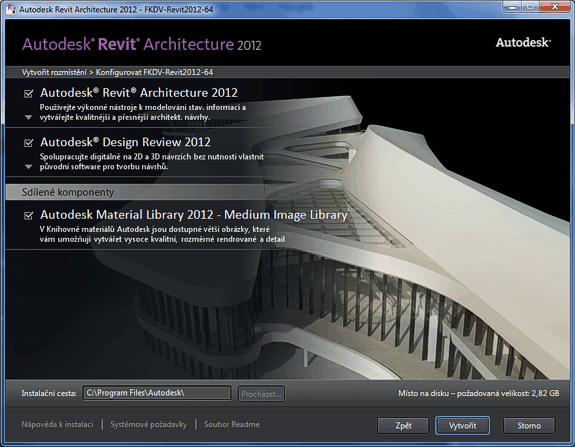The width and height of the screenshot is (575, 447).
Task: Select Autodesk Revit Architecture 2012 product title
Action: (139, 93)
